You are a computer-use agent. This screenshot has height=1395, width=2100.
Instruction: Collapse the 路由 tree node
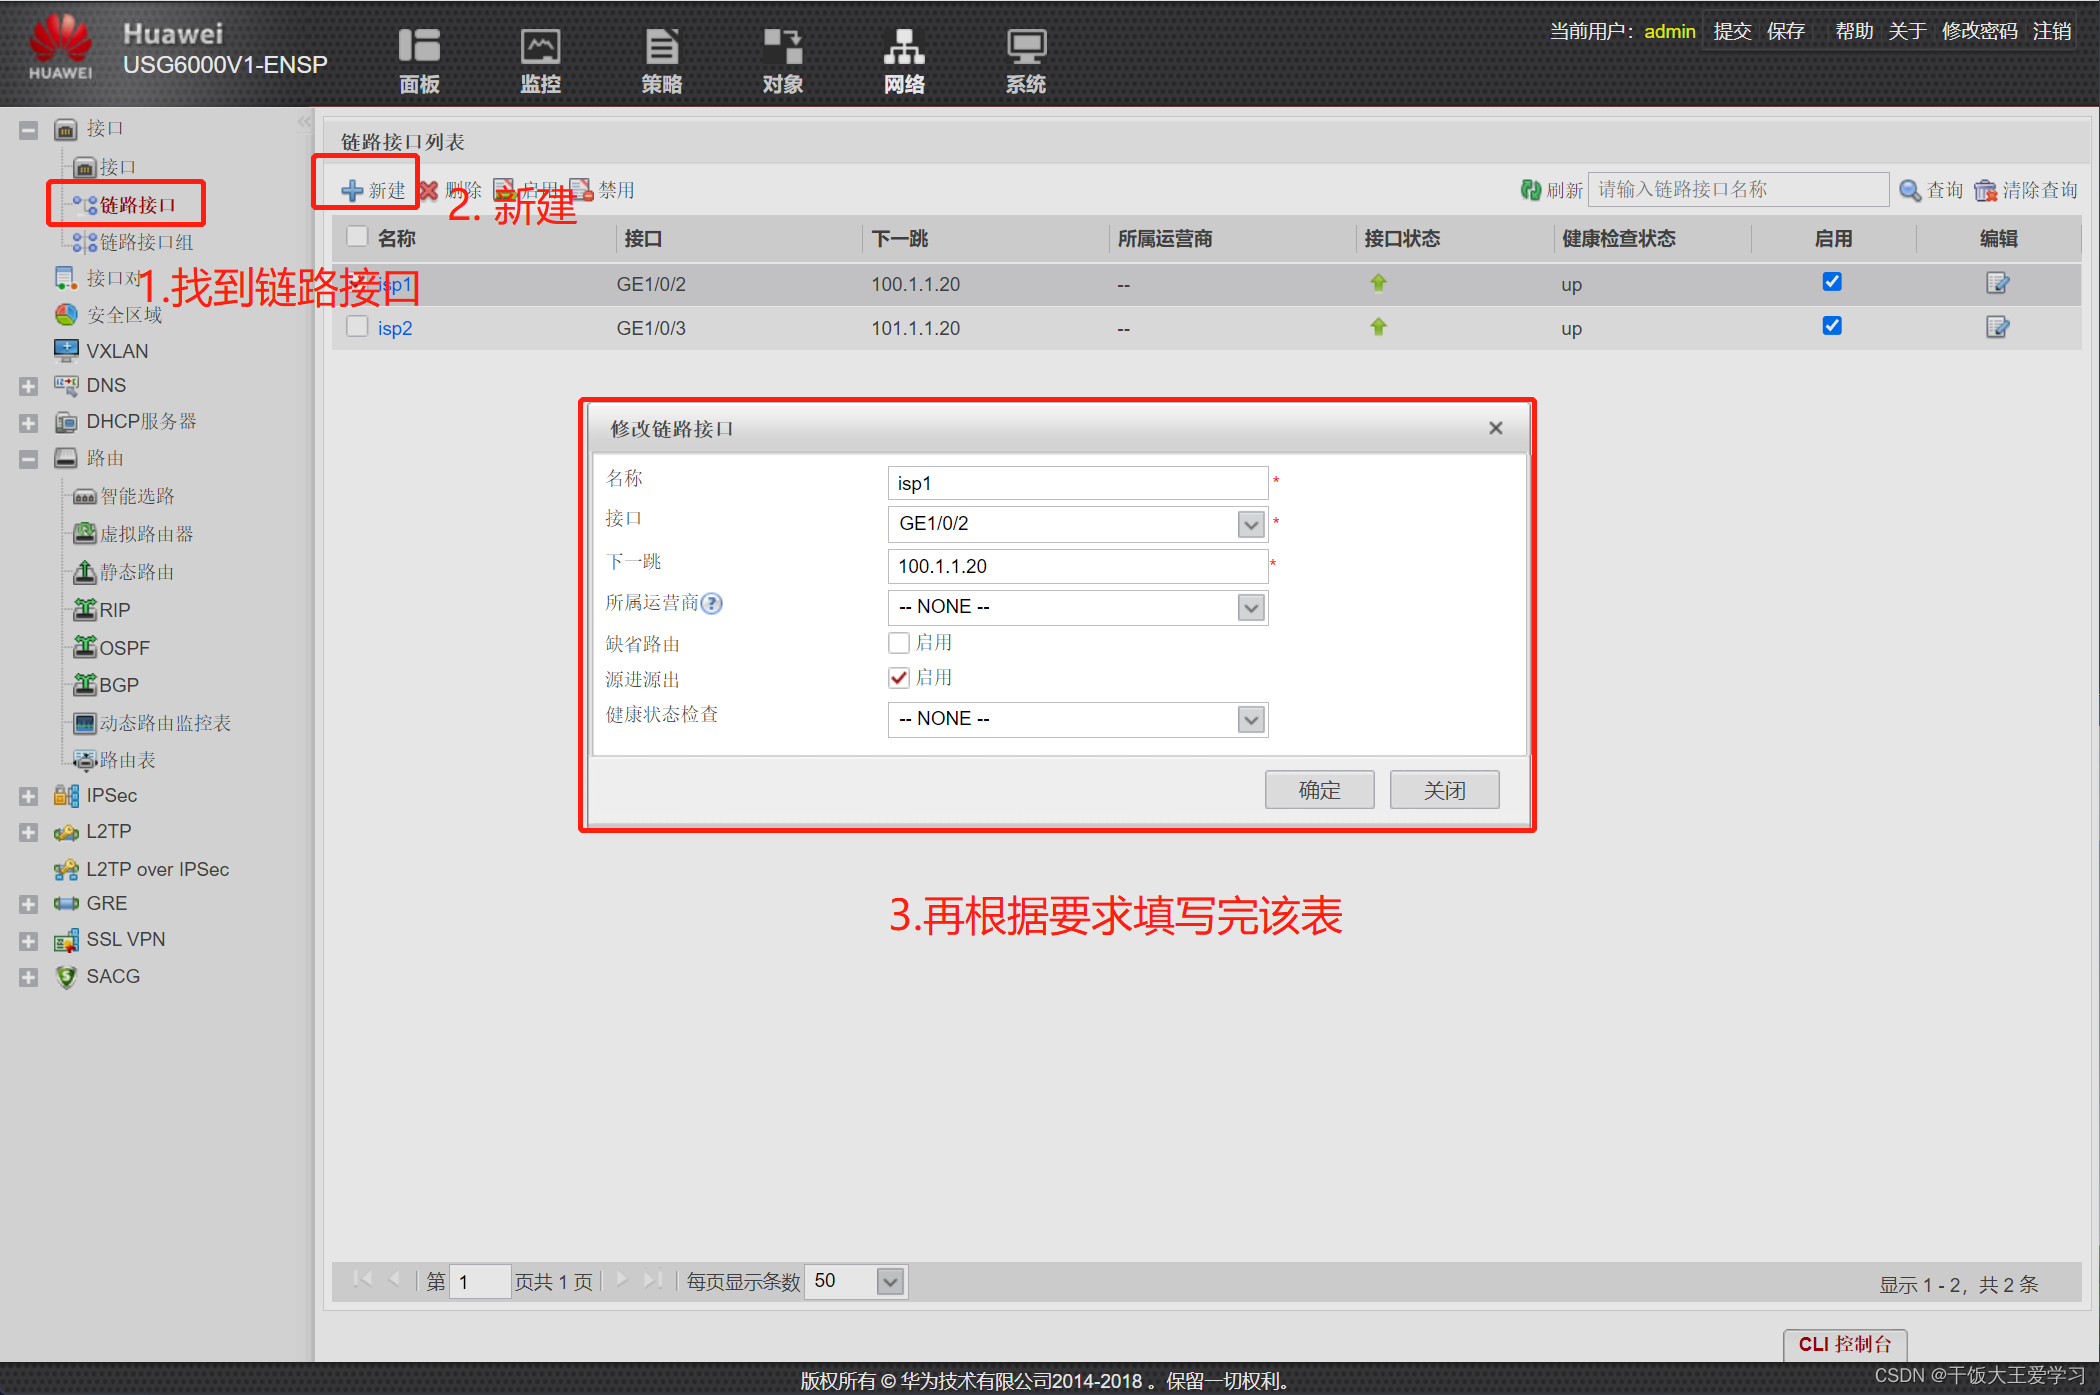(x=29, y=460)
